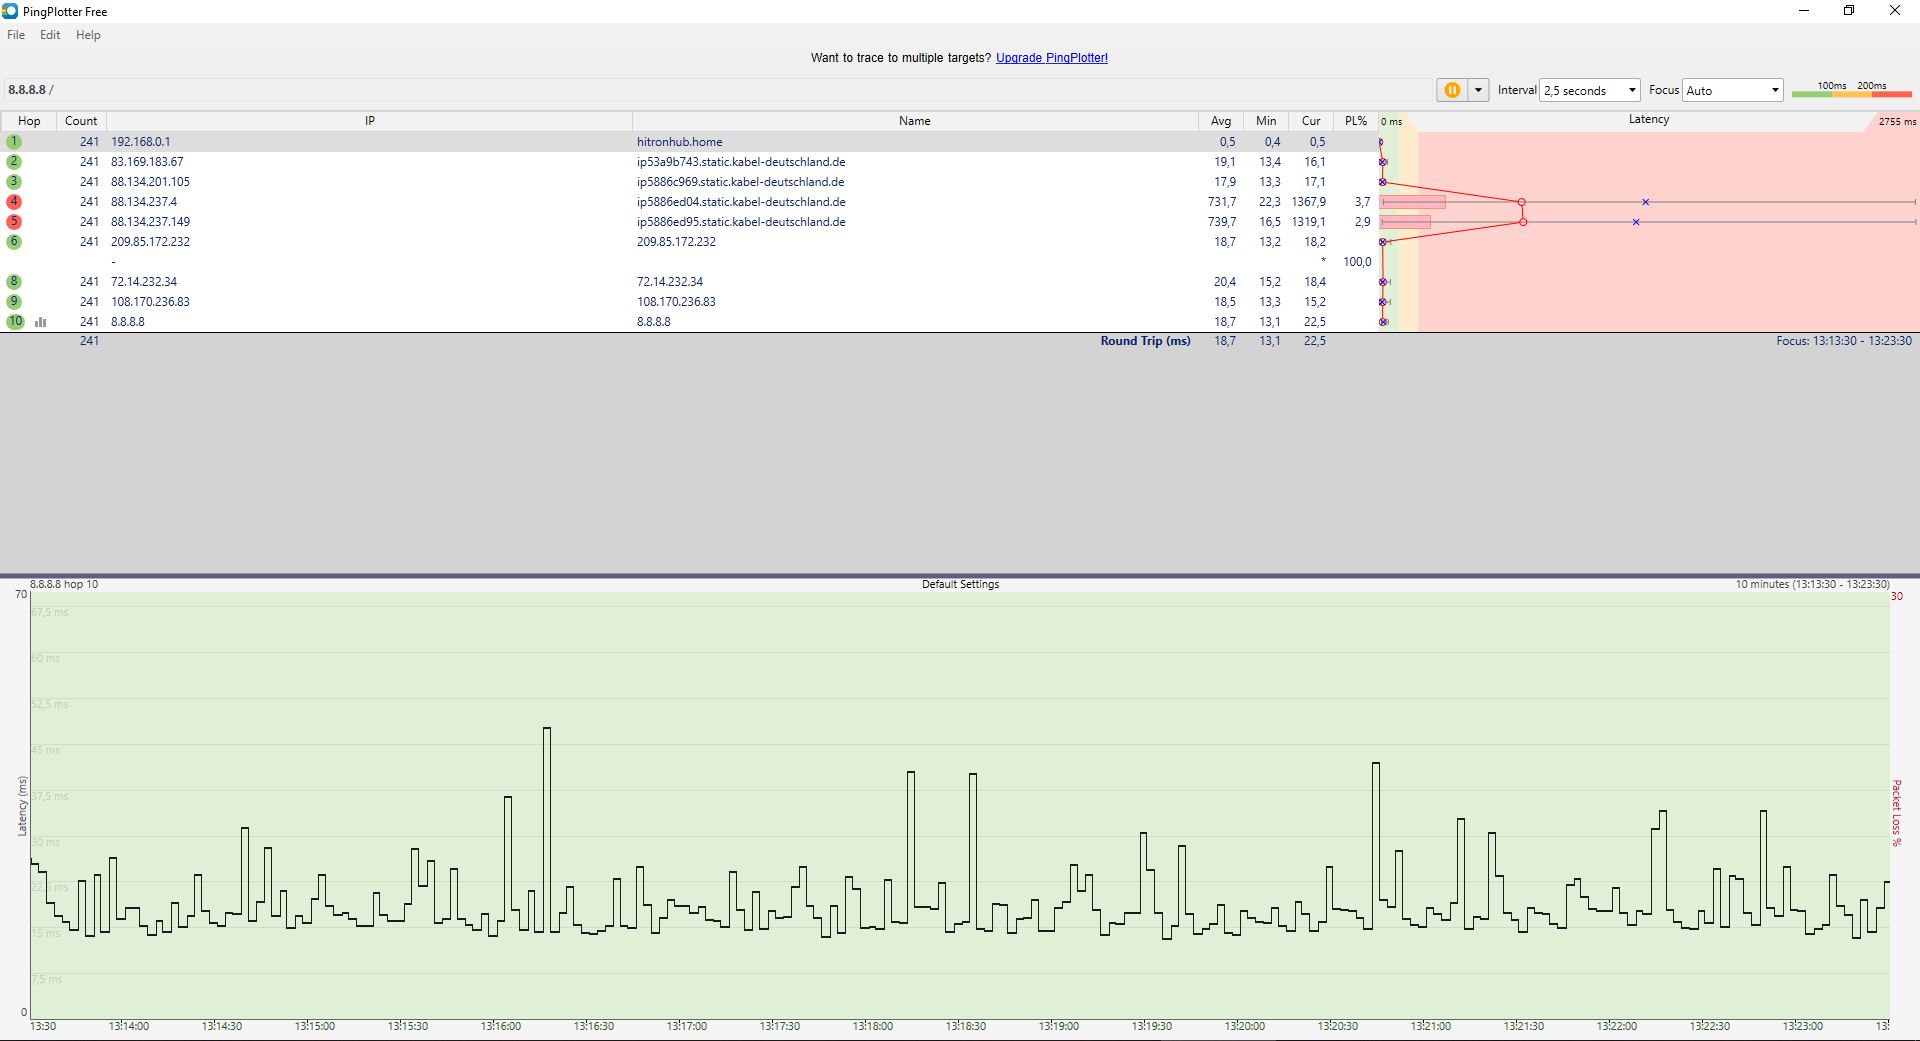Select IP address 108.170.236.83 in IP column
The image size is (1920, 1041).
[x=150, y=302]
